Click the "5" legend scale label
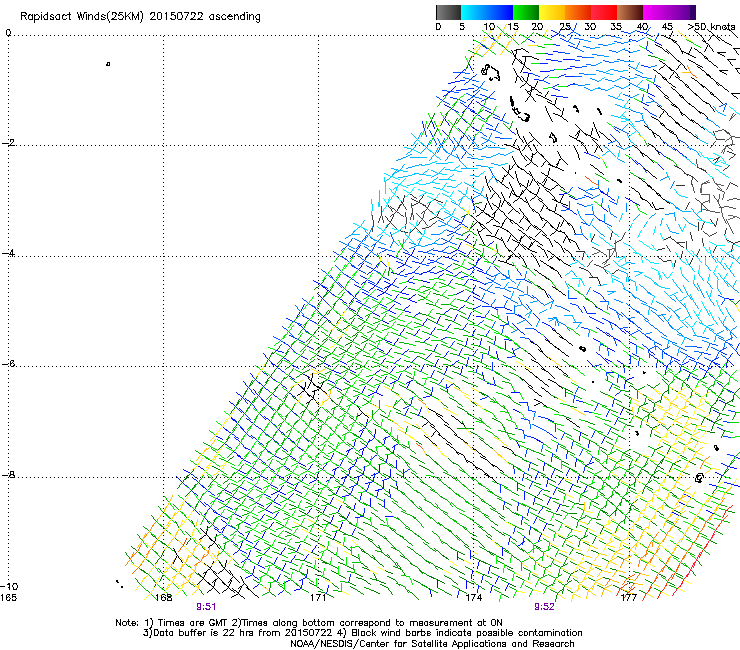This screenshot has width=740, height=650. point(462,27)
